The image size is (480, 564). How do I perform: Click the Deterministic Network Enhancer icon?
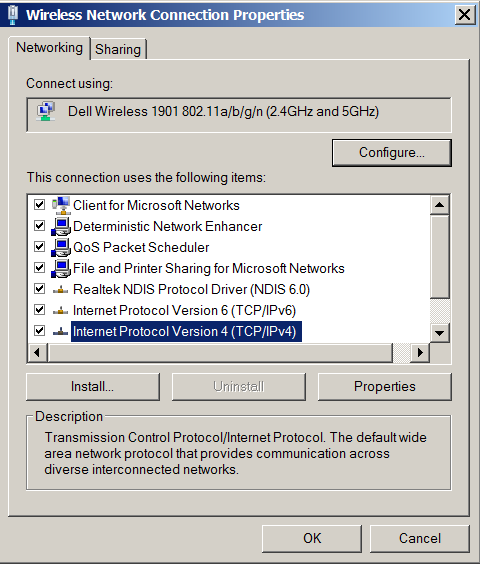click(x=60, y=227)
